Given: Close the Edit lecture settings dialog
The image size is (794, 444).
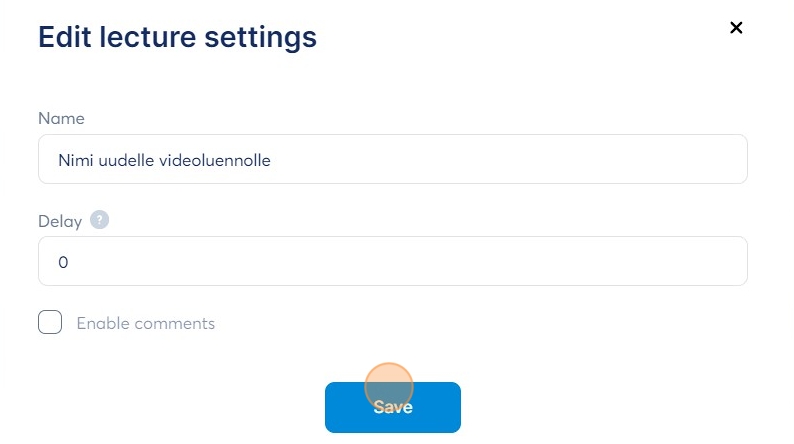Looking at the screenshot, I should pos(736,28).
